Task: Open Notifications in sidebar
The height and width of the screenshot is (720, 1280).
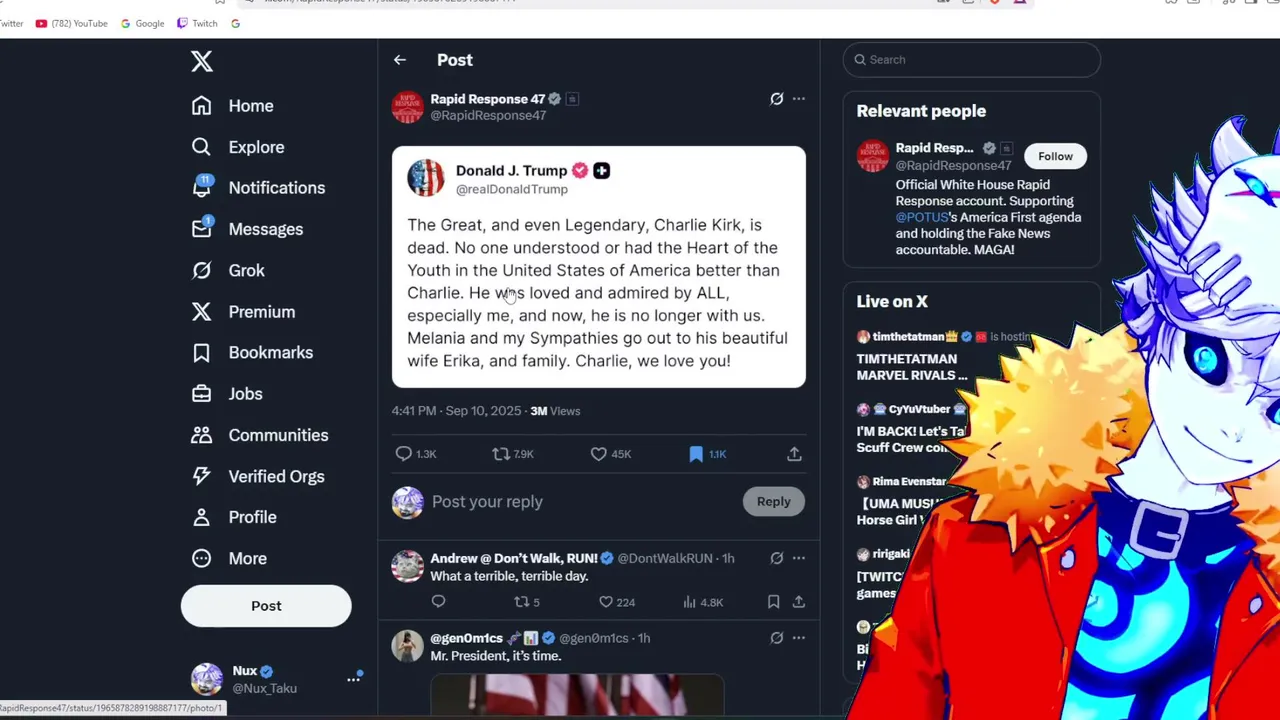Action: pyautogui.click(x=258, y=188)
